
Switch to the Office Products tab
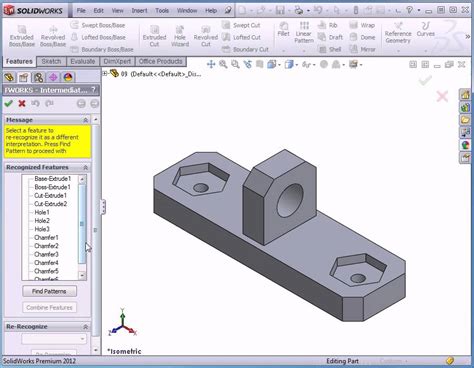click(x=161, y=61)
